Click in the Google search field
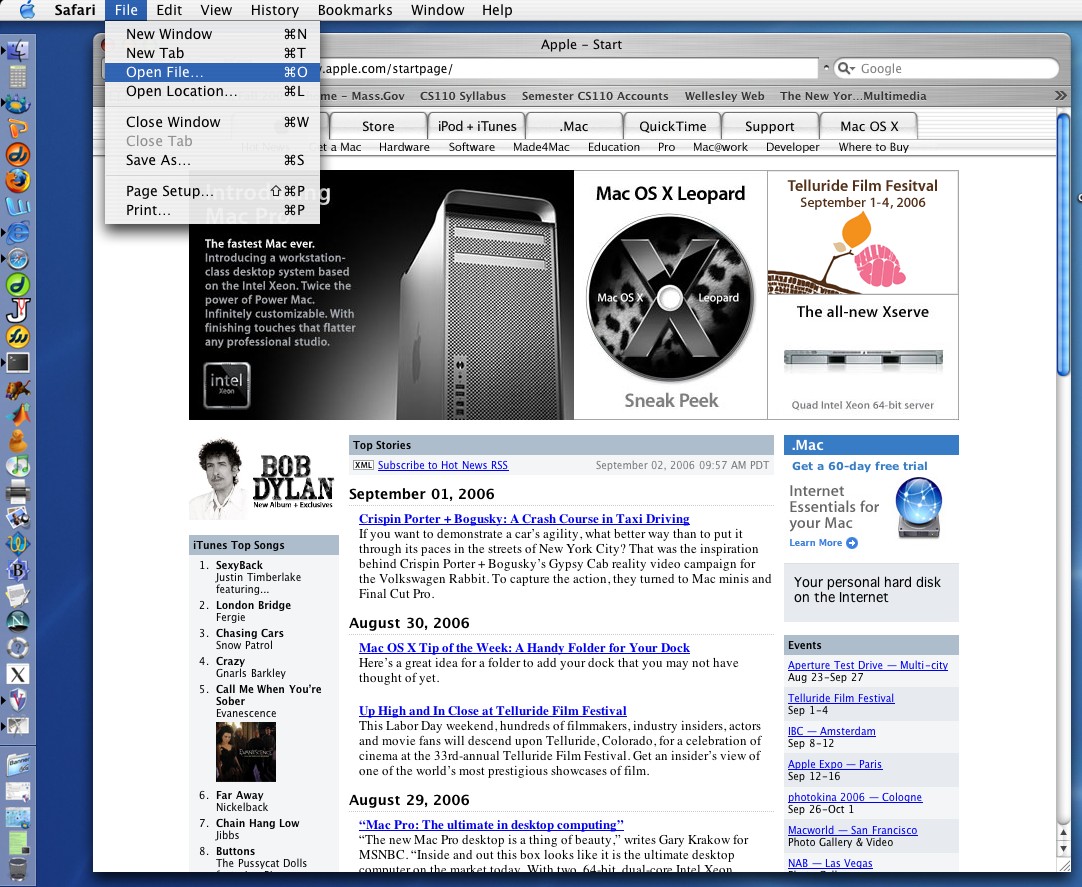 click(x=947, y=68)
